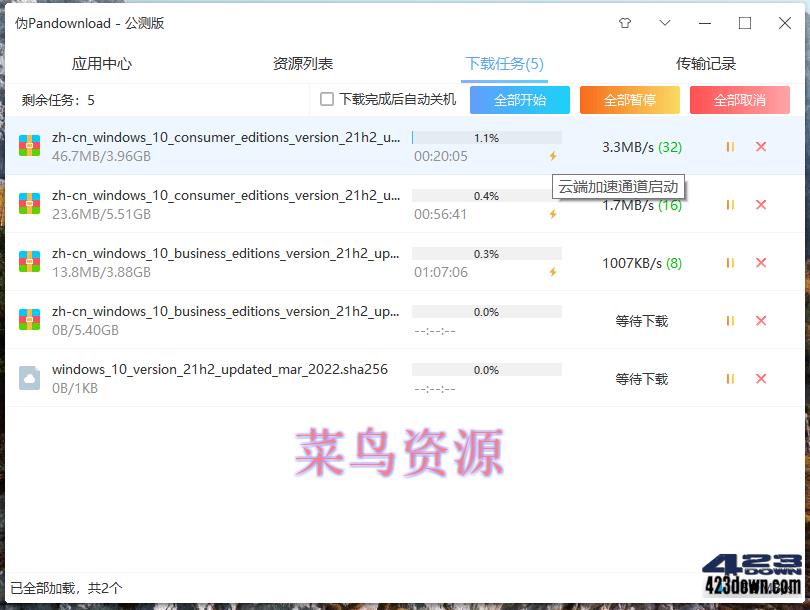Screen dimensions: 810x610
Task: Pause the third business editions download task
Action: coord(729,262)
